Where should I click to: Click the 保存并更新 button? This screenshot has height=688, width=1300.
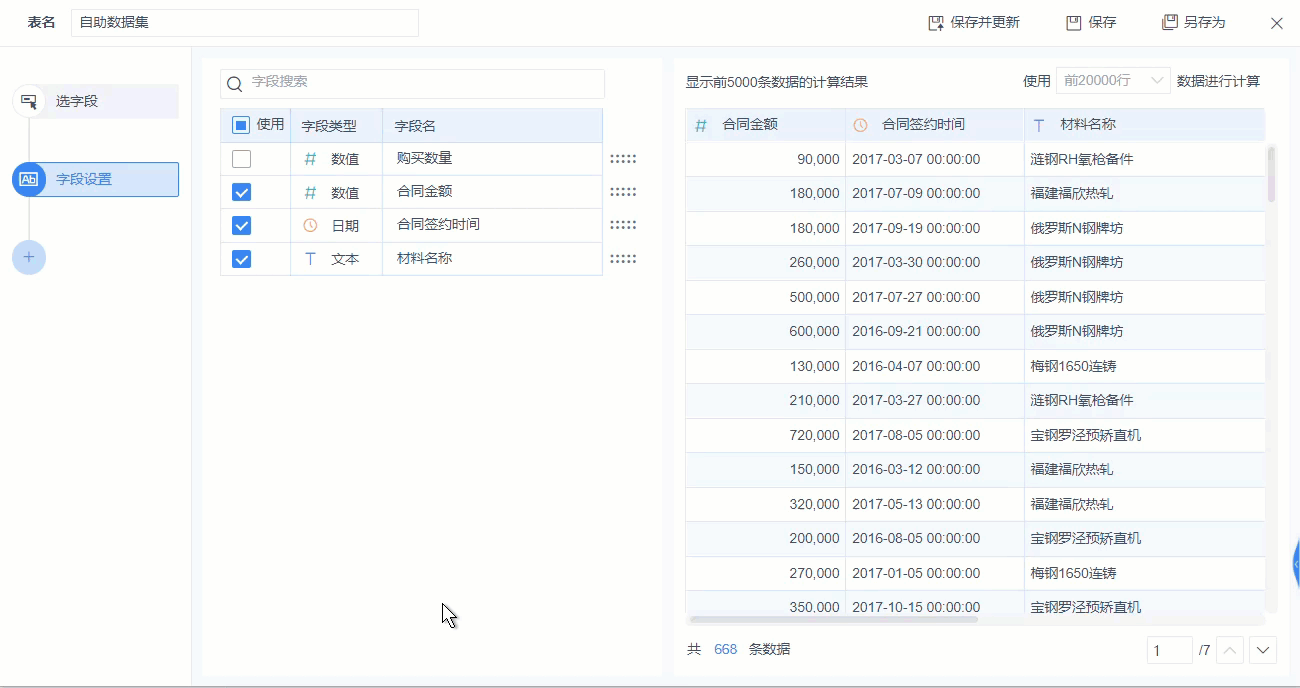click(x=973, y=21)
